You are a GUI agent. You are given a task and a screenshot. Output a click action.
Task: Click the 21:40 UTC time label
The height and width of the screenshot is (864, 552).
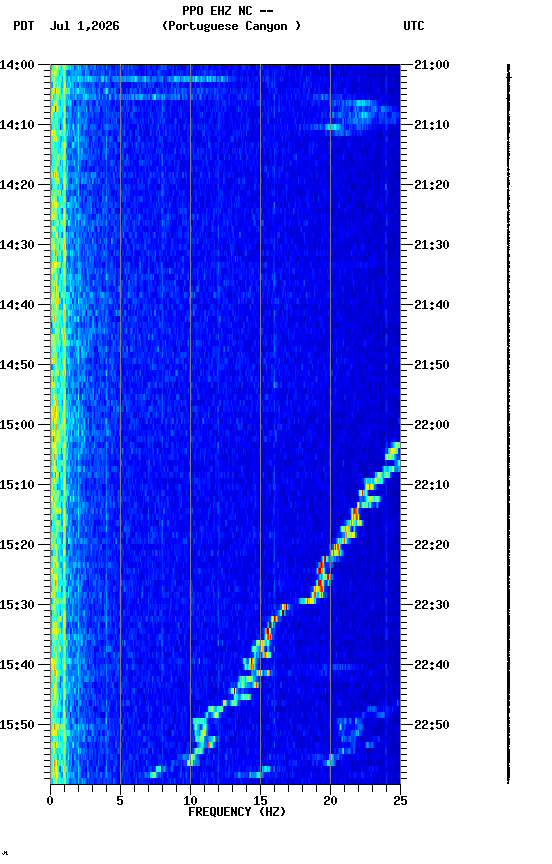coord(432,305)
